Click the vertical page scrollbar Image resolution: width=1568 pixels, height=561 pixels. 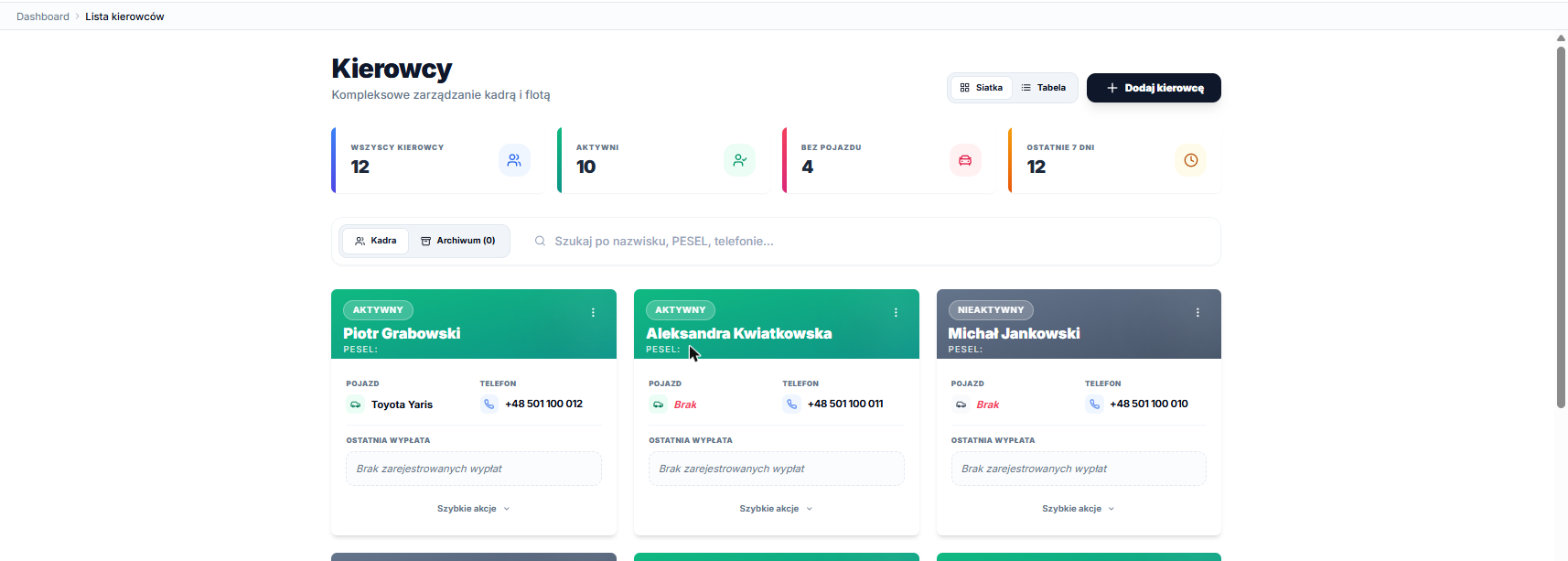coord(1561,226)
